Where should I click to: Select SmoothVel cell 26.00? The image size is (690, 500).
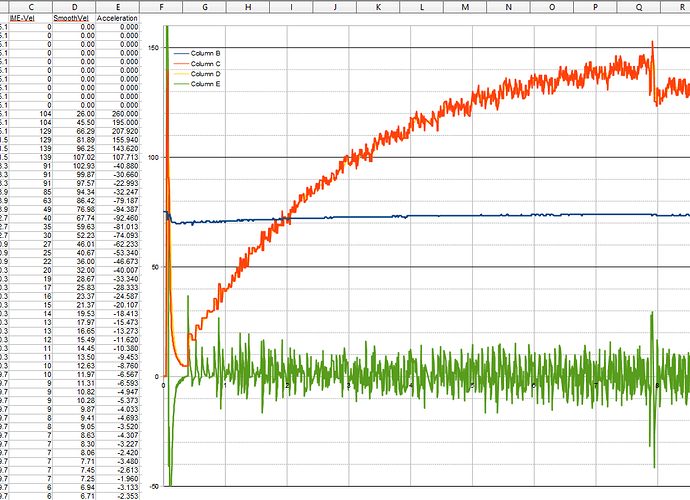coord(74,114)
